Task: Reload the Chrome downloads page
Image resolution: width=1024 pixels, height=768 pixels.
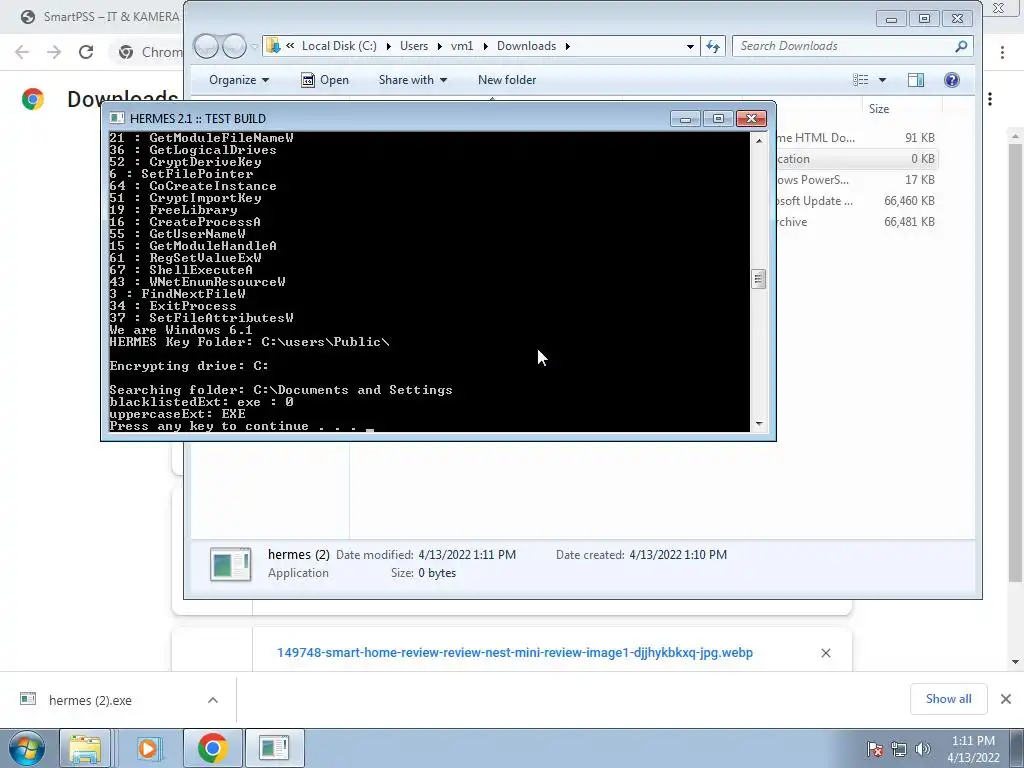Action: [86, 52]
